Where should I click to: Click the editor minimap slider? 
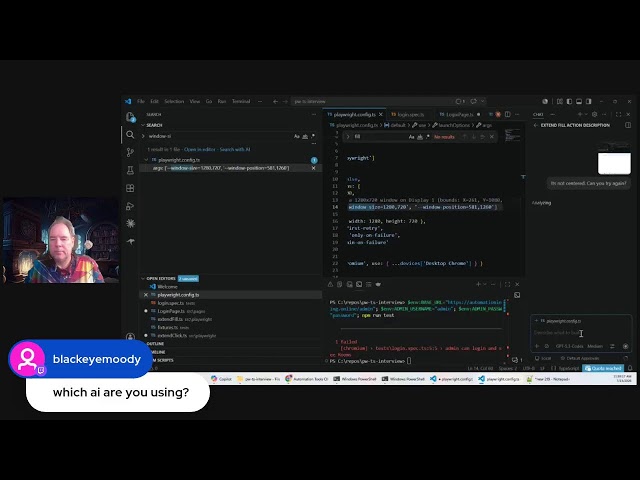pos(512,135)
